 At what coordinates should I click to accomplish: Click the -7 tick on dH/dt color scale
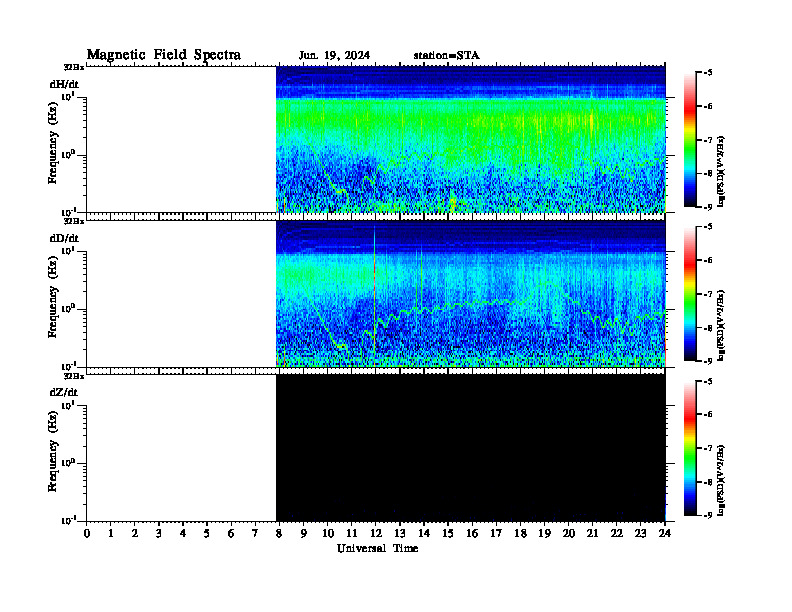pyautogui.click(x=708, y=140)
